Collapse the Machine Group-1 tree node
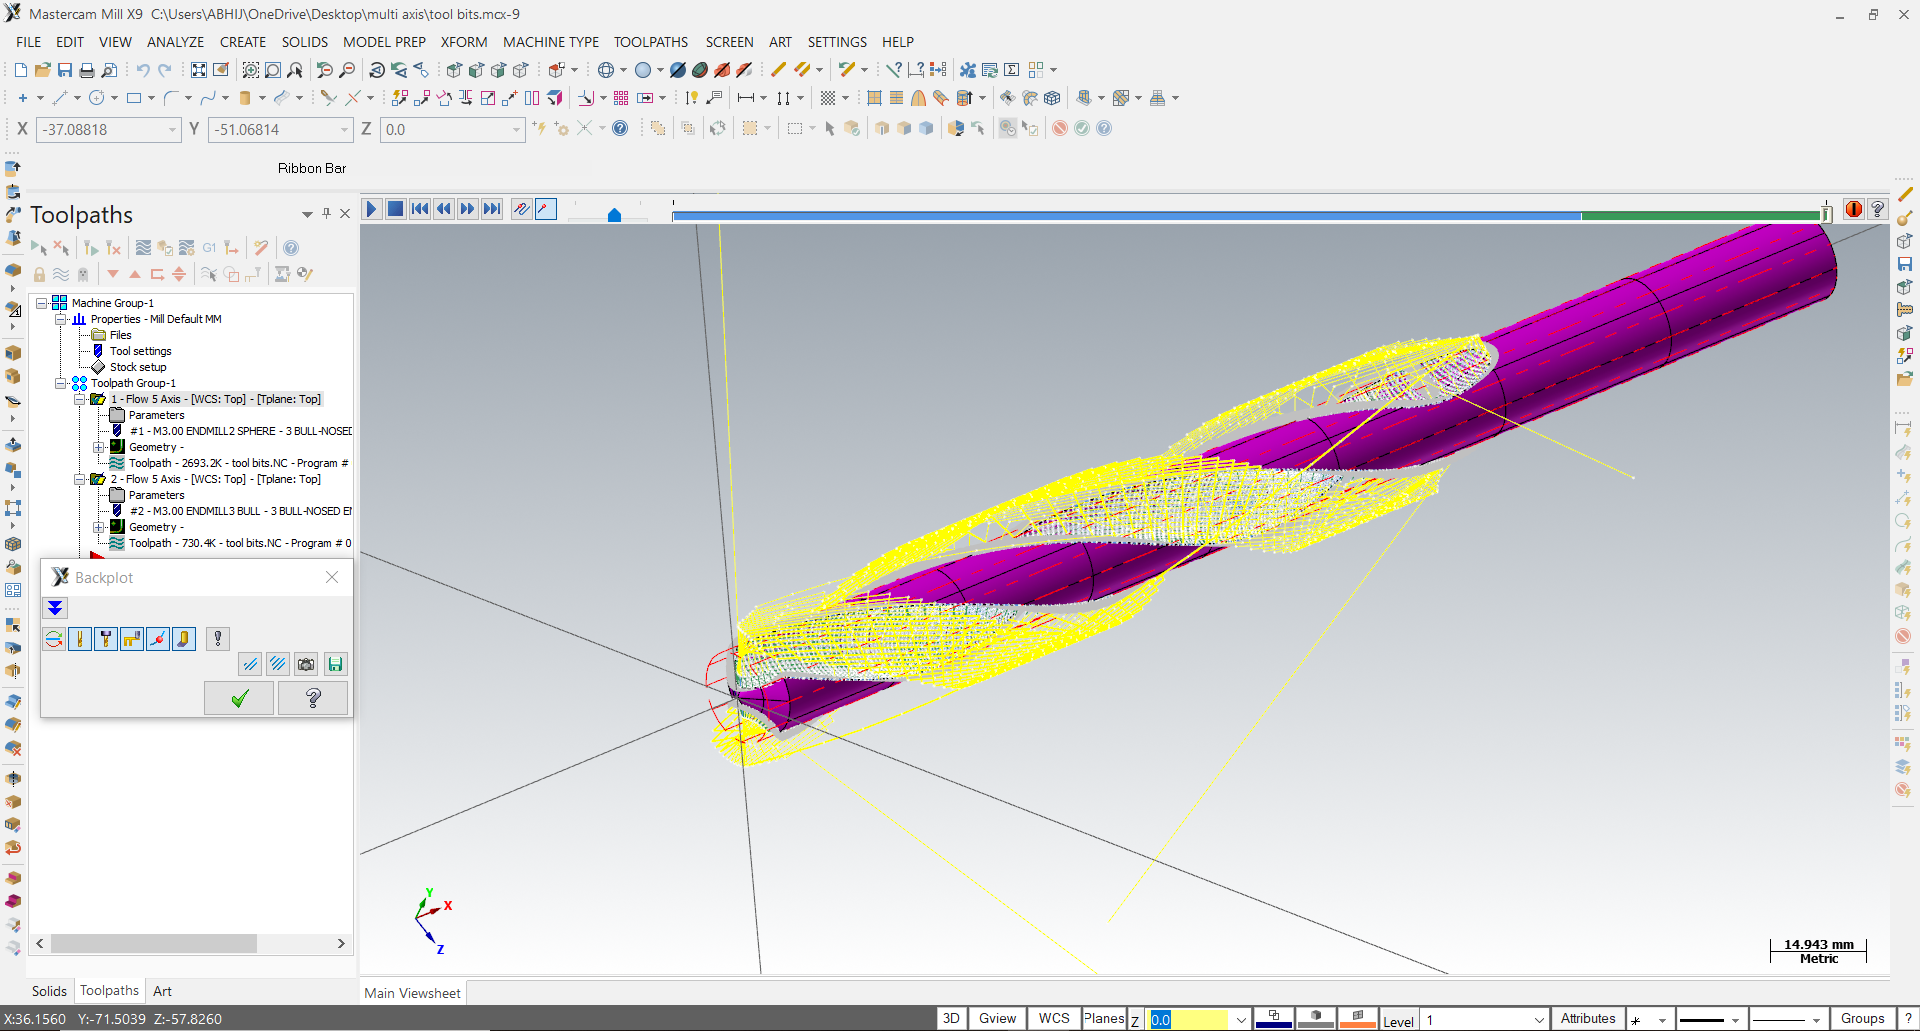1920x1031 pixels. pyautogui.click(x=41, y=303)
